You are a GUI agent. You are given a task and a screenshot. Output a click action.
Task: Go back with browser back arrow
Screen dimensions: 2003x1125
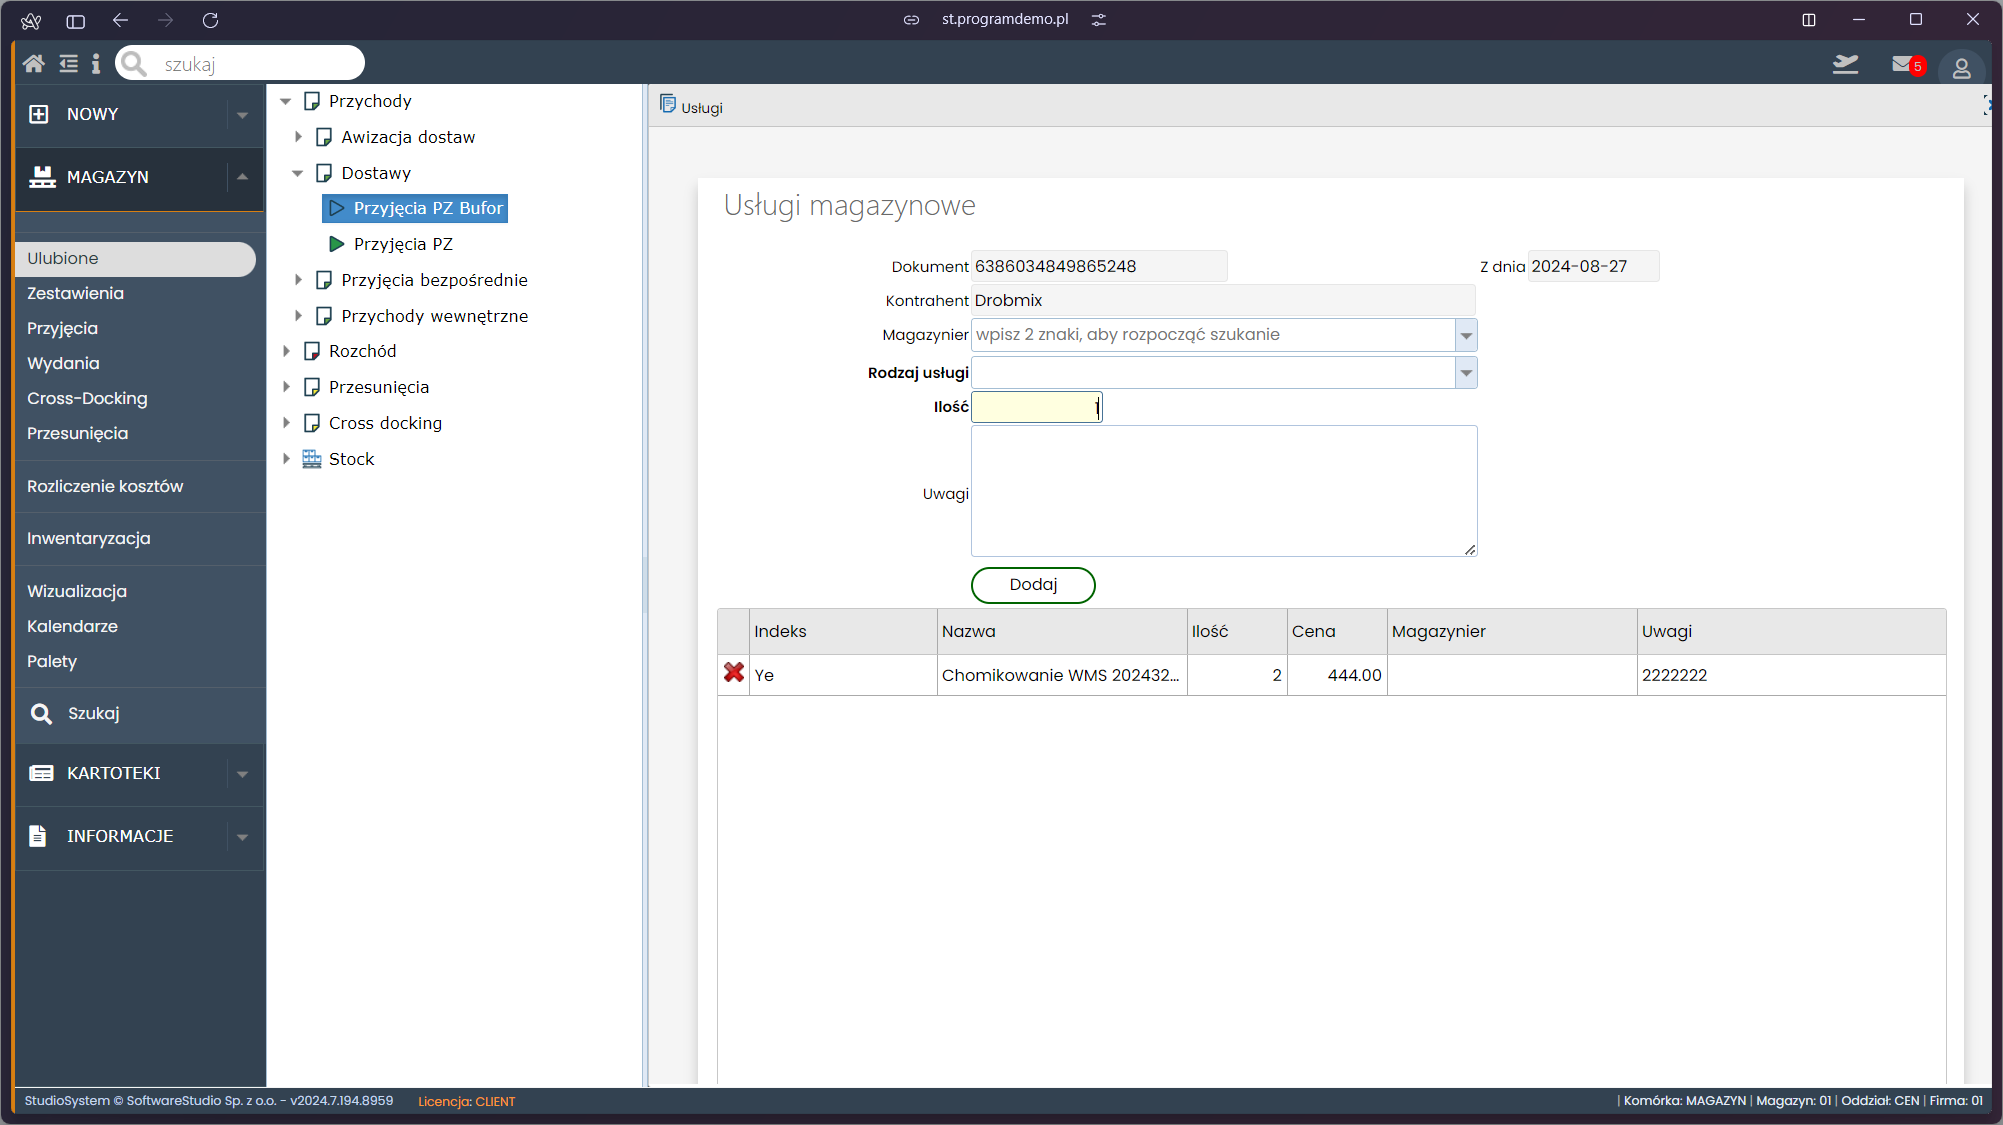(120, 20)
